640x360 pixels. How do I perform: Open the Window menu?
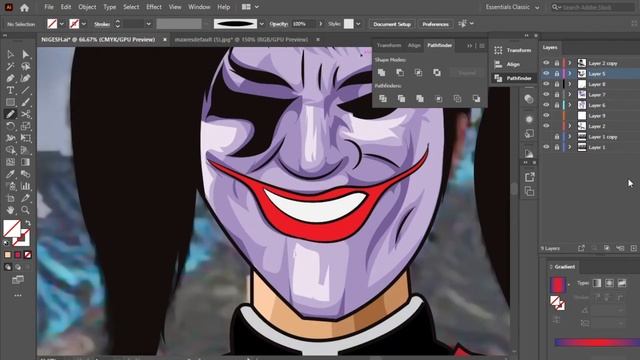[199, 7]
